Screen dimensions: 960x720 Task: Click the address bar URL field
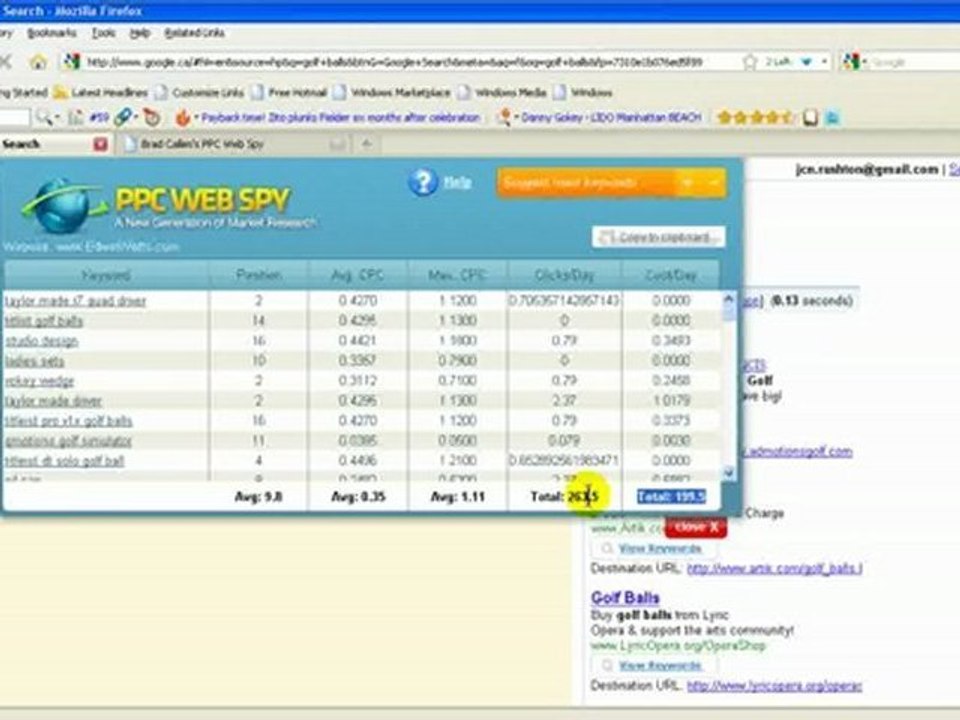404,61
